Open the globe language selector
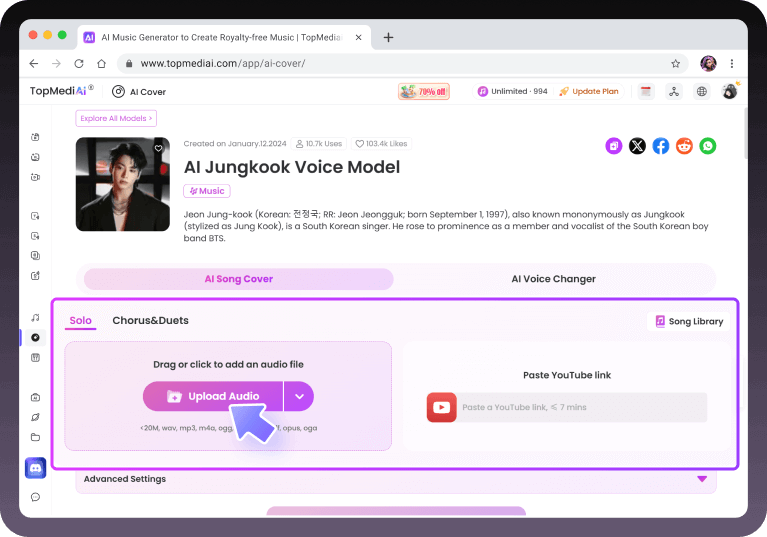This screenshot has width=767, height=537. [x=701, y=91]
